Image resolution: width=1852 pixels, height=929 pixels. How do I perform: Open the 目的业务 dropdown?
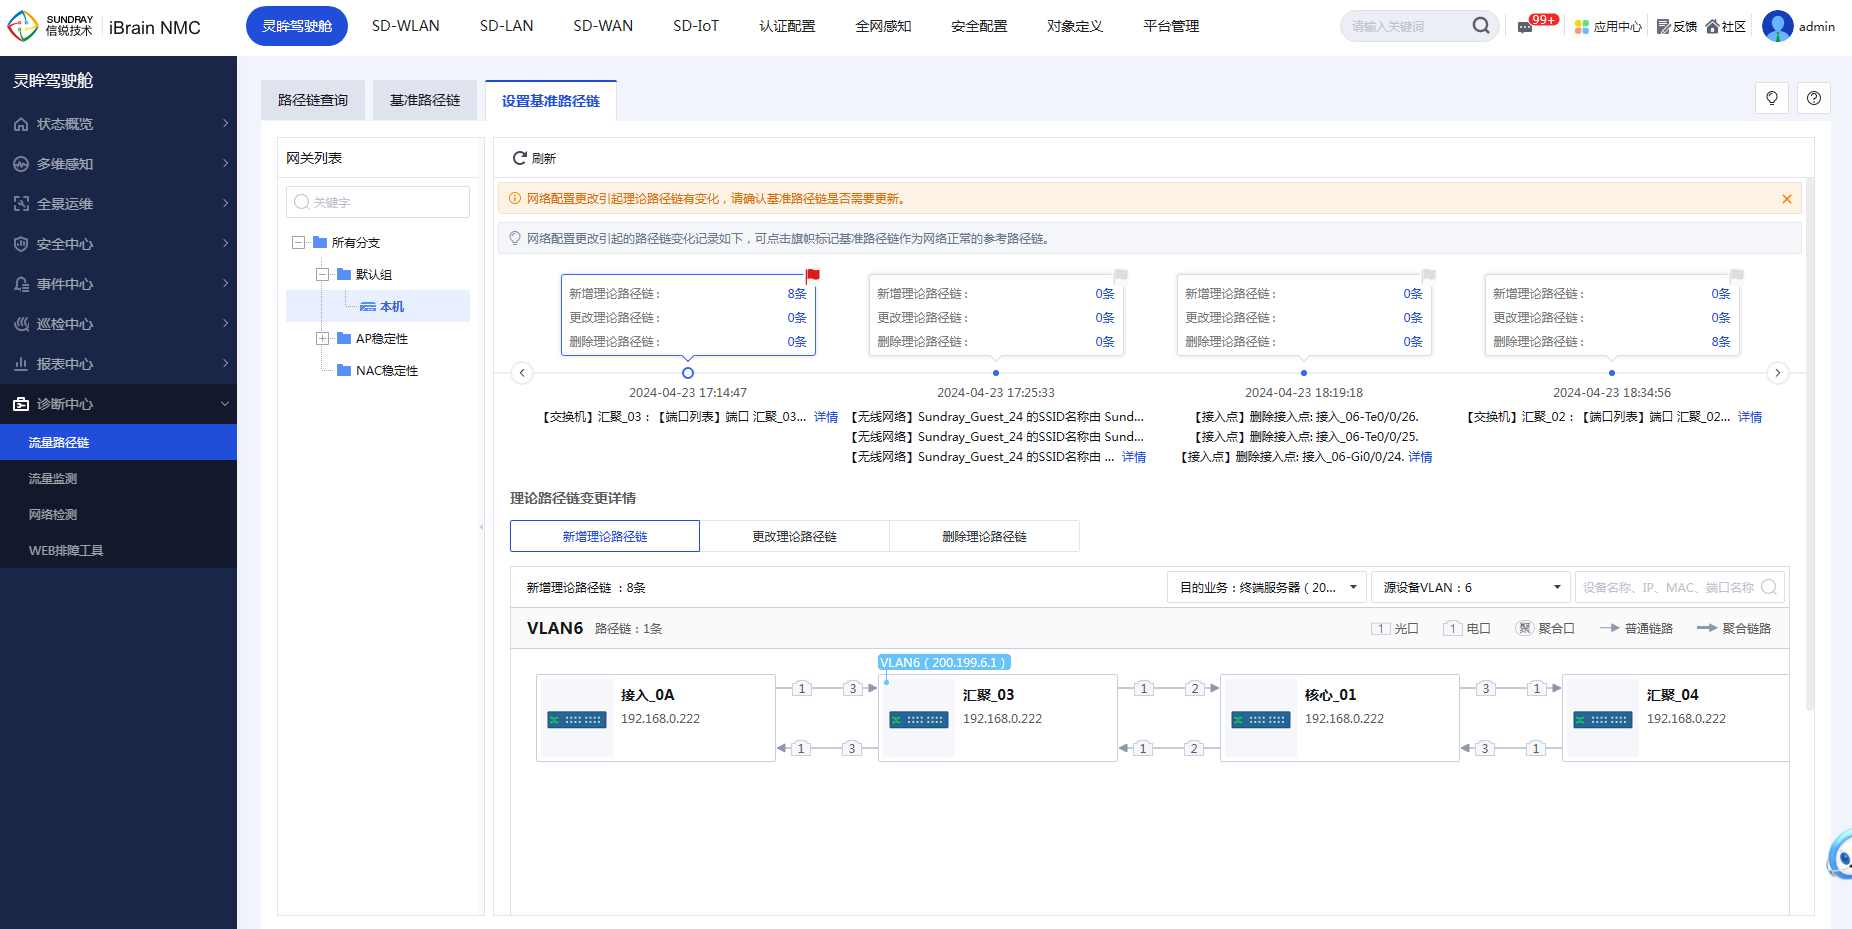click(1266, 588)
